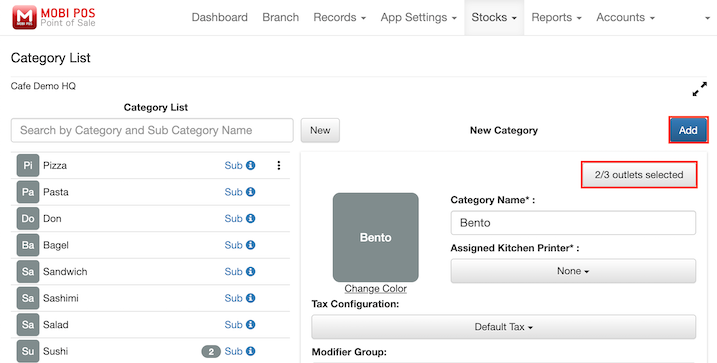The width and height of the screenshot is (717, 363).
Task: Click the Category Name field containing Bento
Action: coord(573,223)
